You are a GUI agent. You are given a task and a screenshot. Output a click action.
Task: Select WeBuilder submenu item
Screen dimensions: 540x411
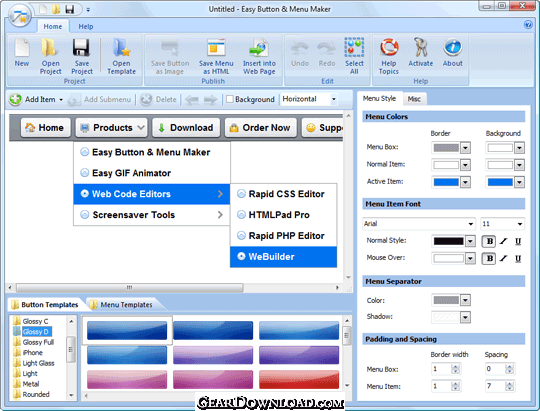[x=283, y=257]
